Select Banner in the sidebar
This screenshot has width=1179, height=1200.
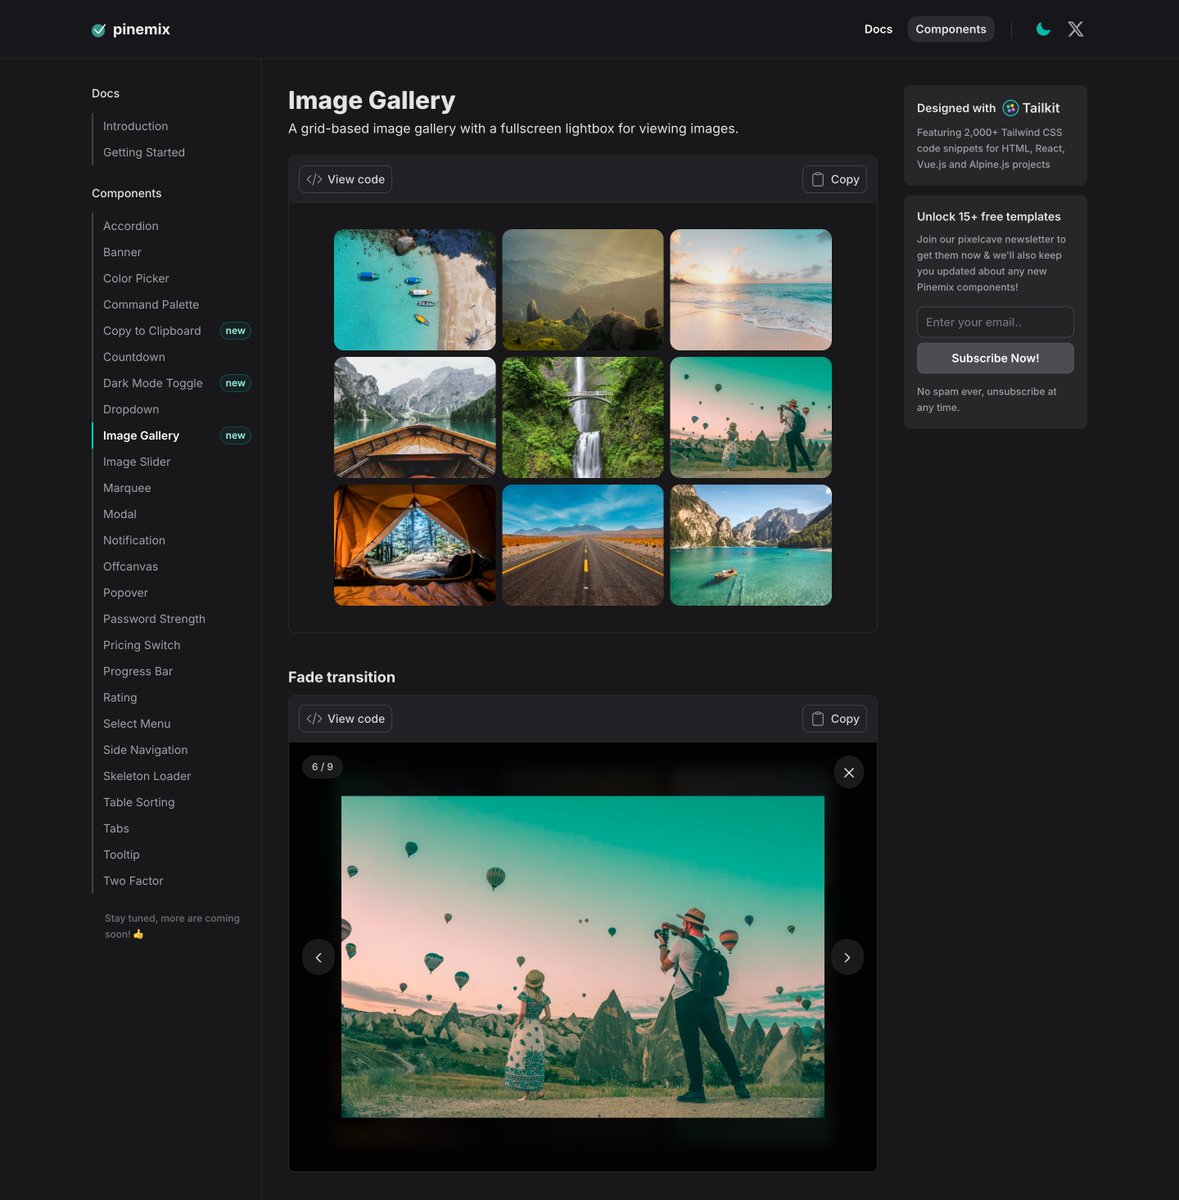[122, 252]
